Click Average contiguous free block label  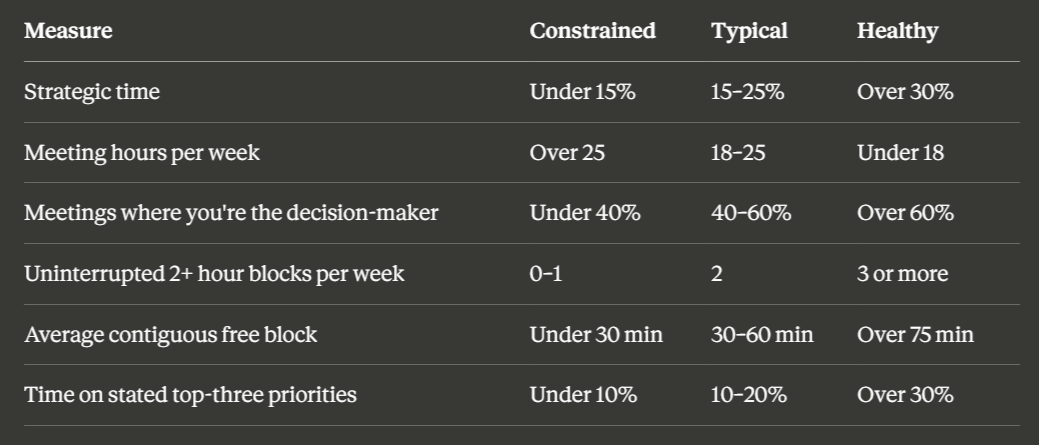pyautogui.click(x=171, y=335)
